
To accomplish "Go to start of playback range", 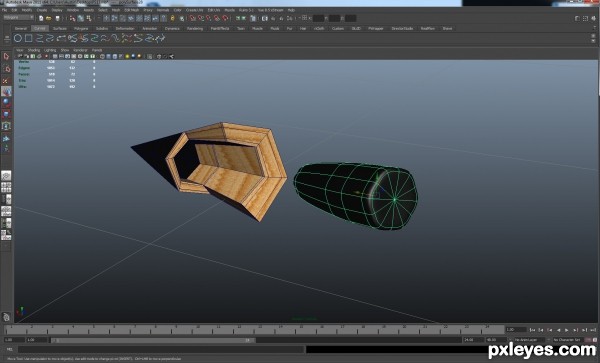I will coord(532,330).
